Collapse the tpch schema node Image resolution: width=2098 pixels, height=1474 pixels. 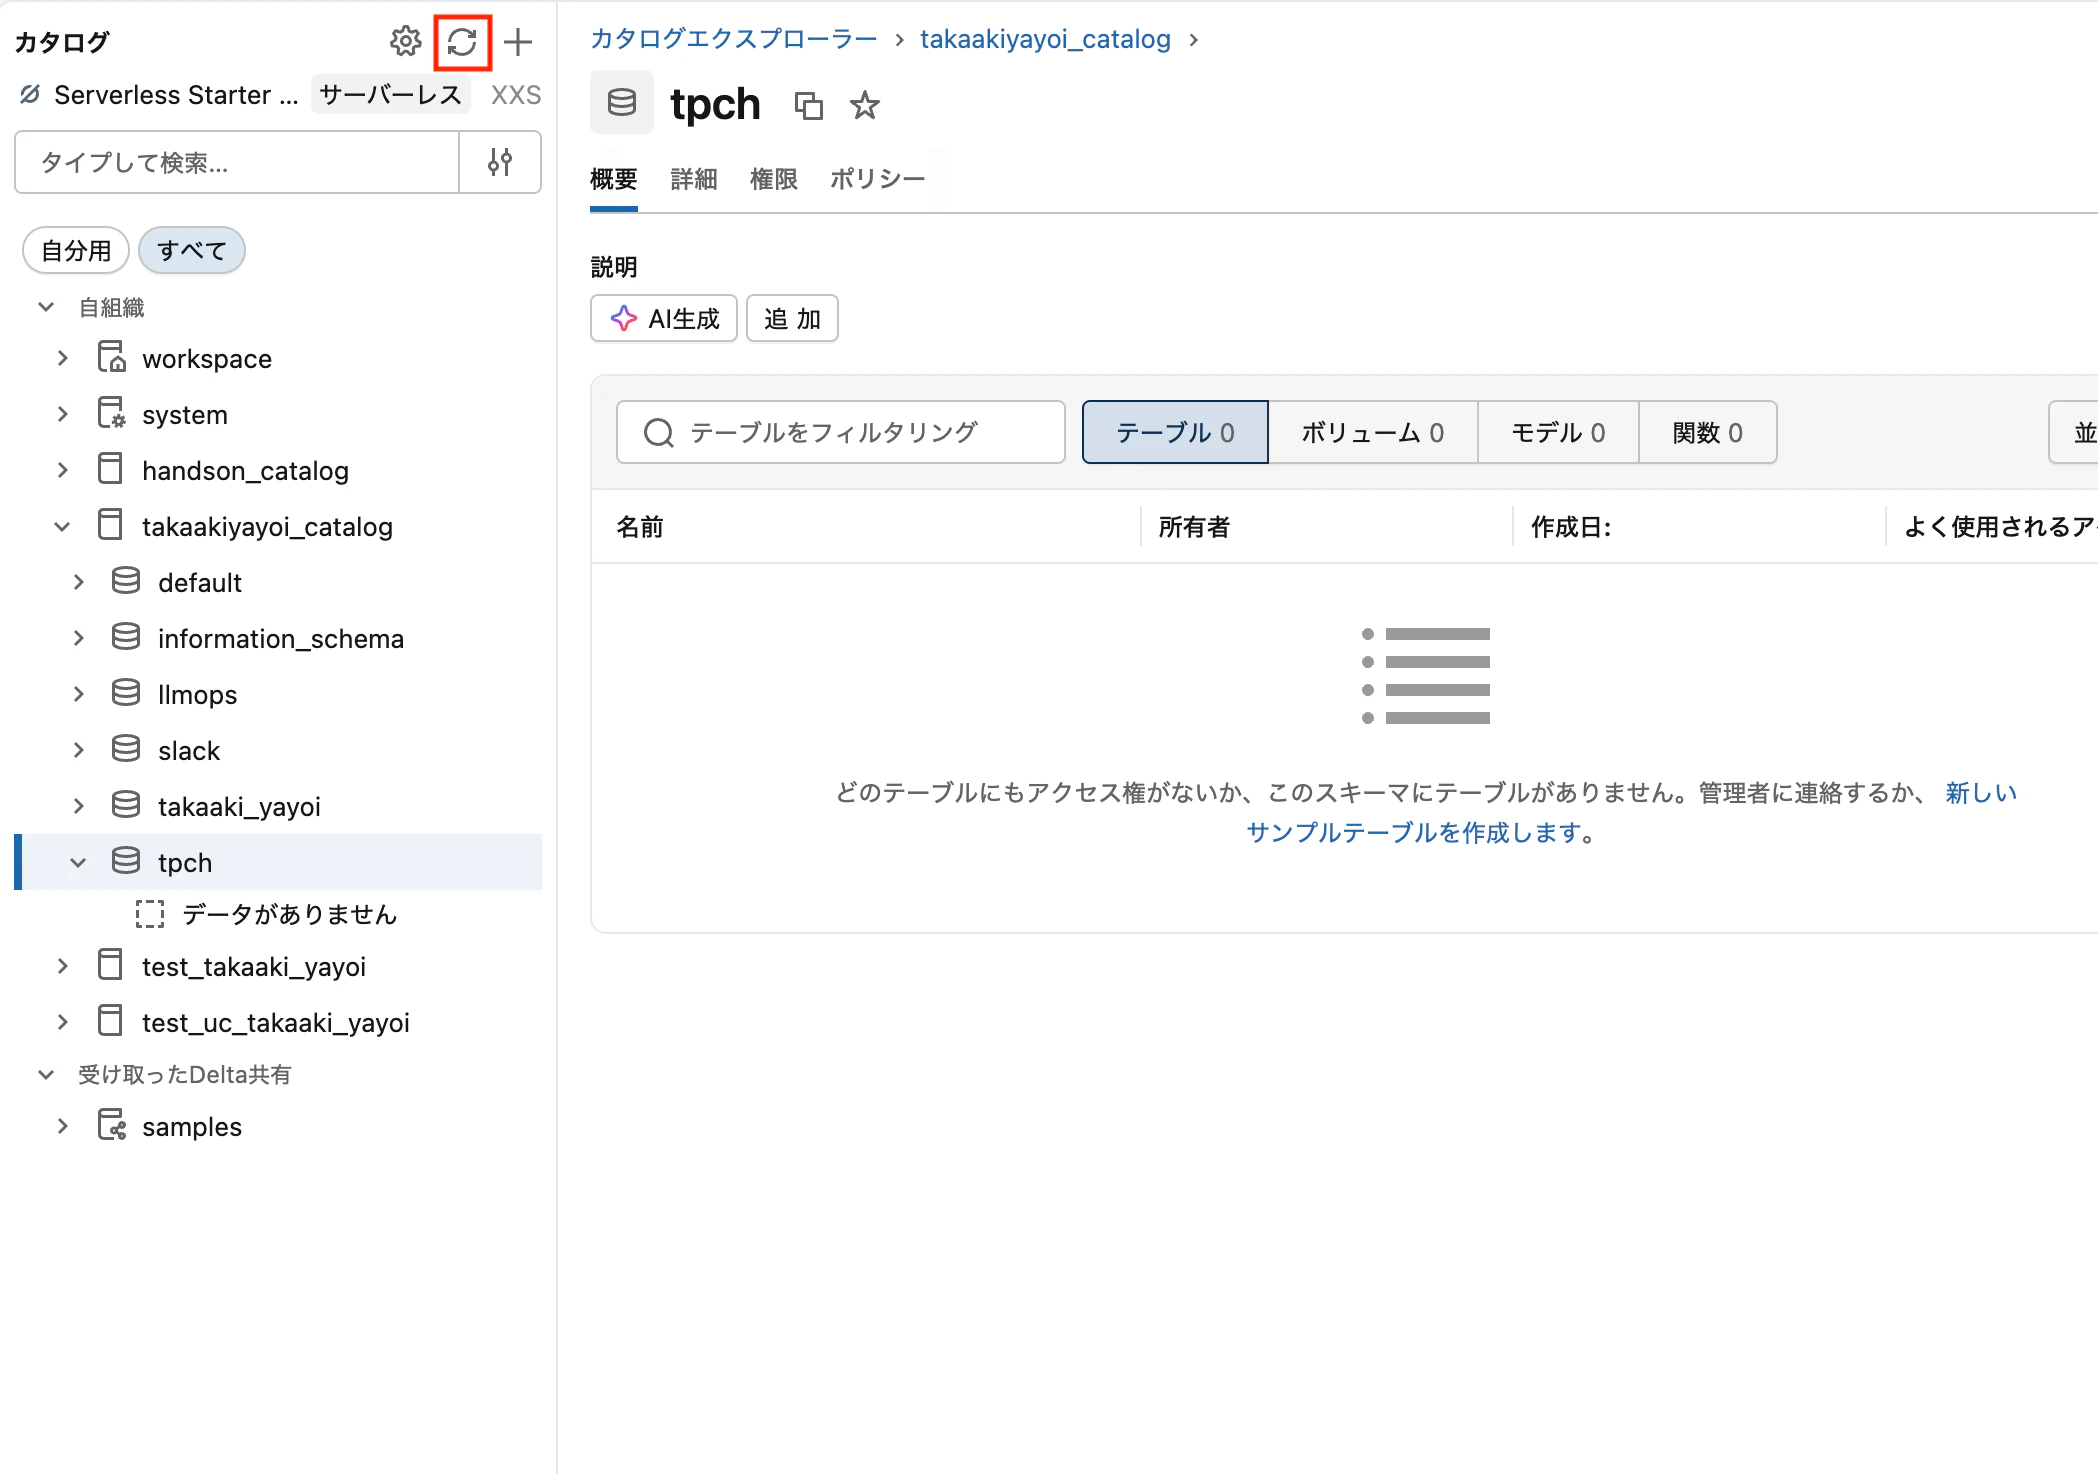pos(78,862)
